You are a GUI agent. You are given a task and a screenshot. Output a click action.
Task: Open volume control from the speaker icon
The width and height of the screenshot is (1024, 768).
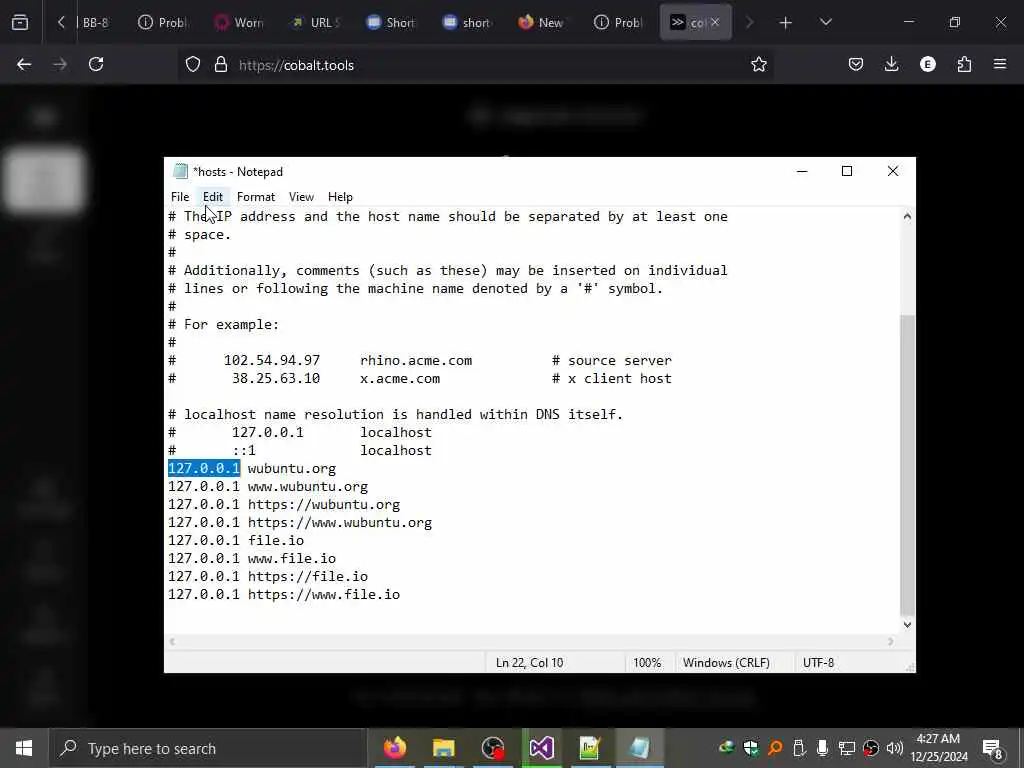[x=895, y=748]
